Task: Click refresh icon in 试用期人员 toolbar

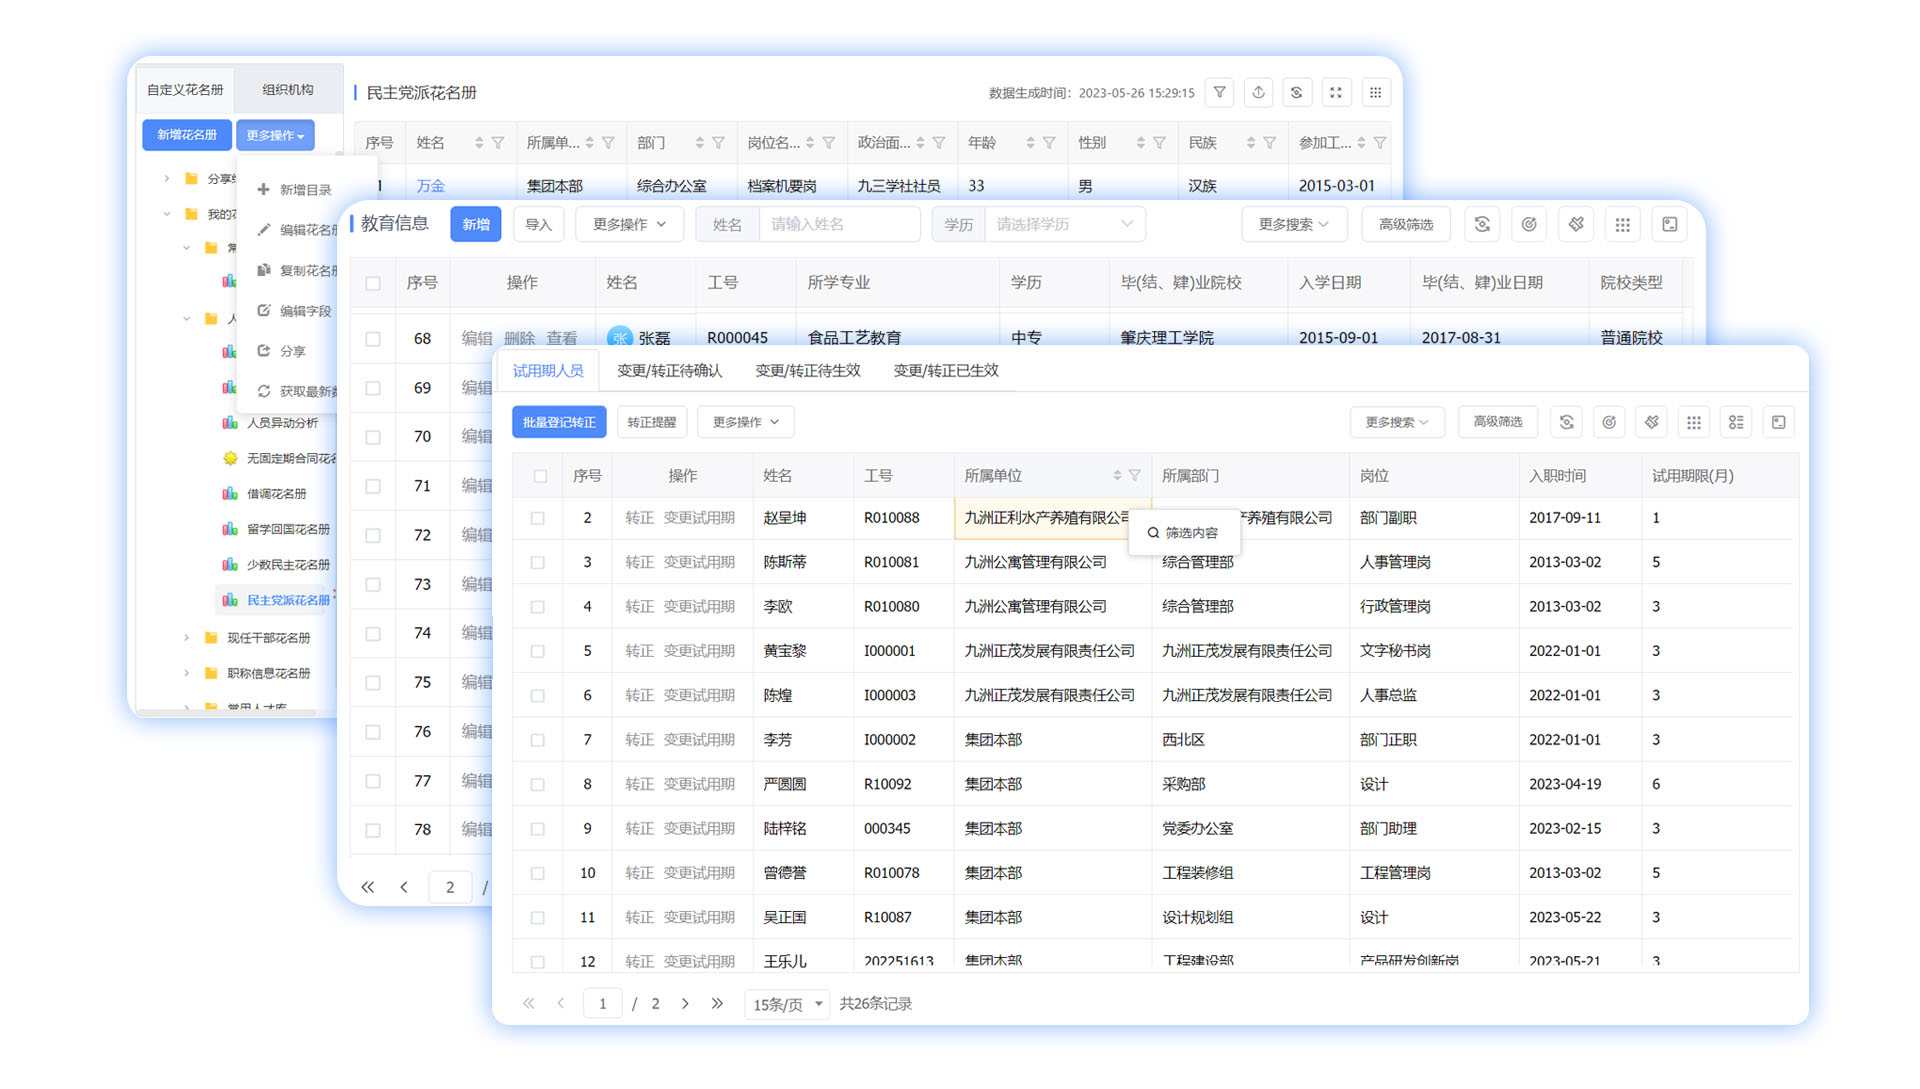Action: (1567, 422)
